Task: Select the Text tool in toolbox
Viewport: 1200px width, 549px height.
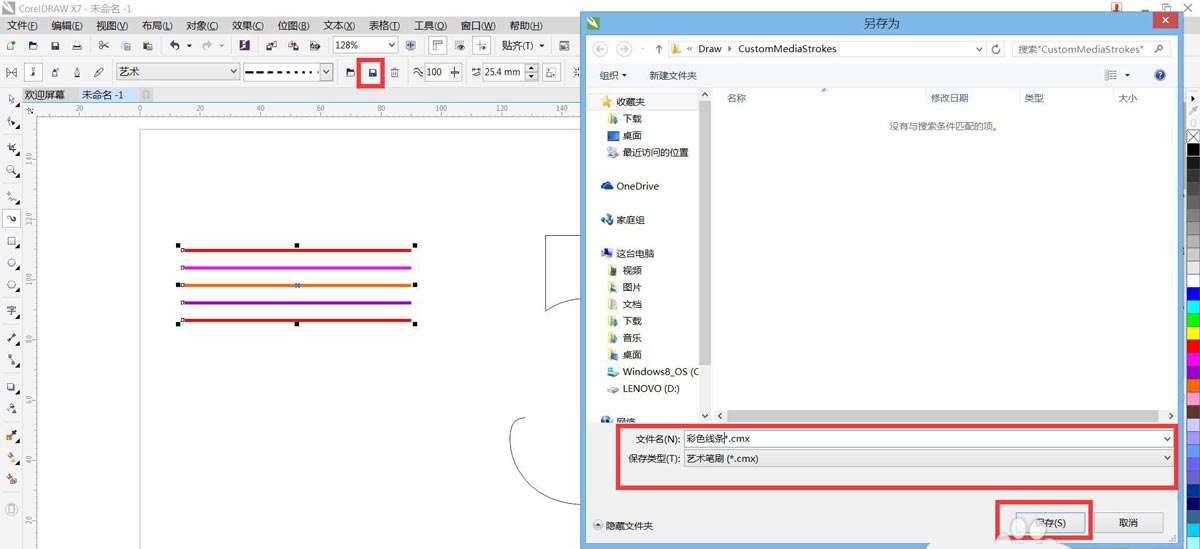Action: coord(12,311)
